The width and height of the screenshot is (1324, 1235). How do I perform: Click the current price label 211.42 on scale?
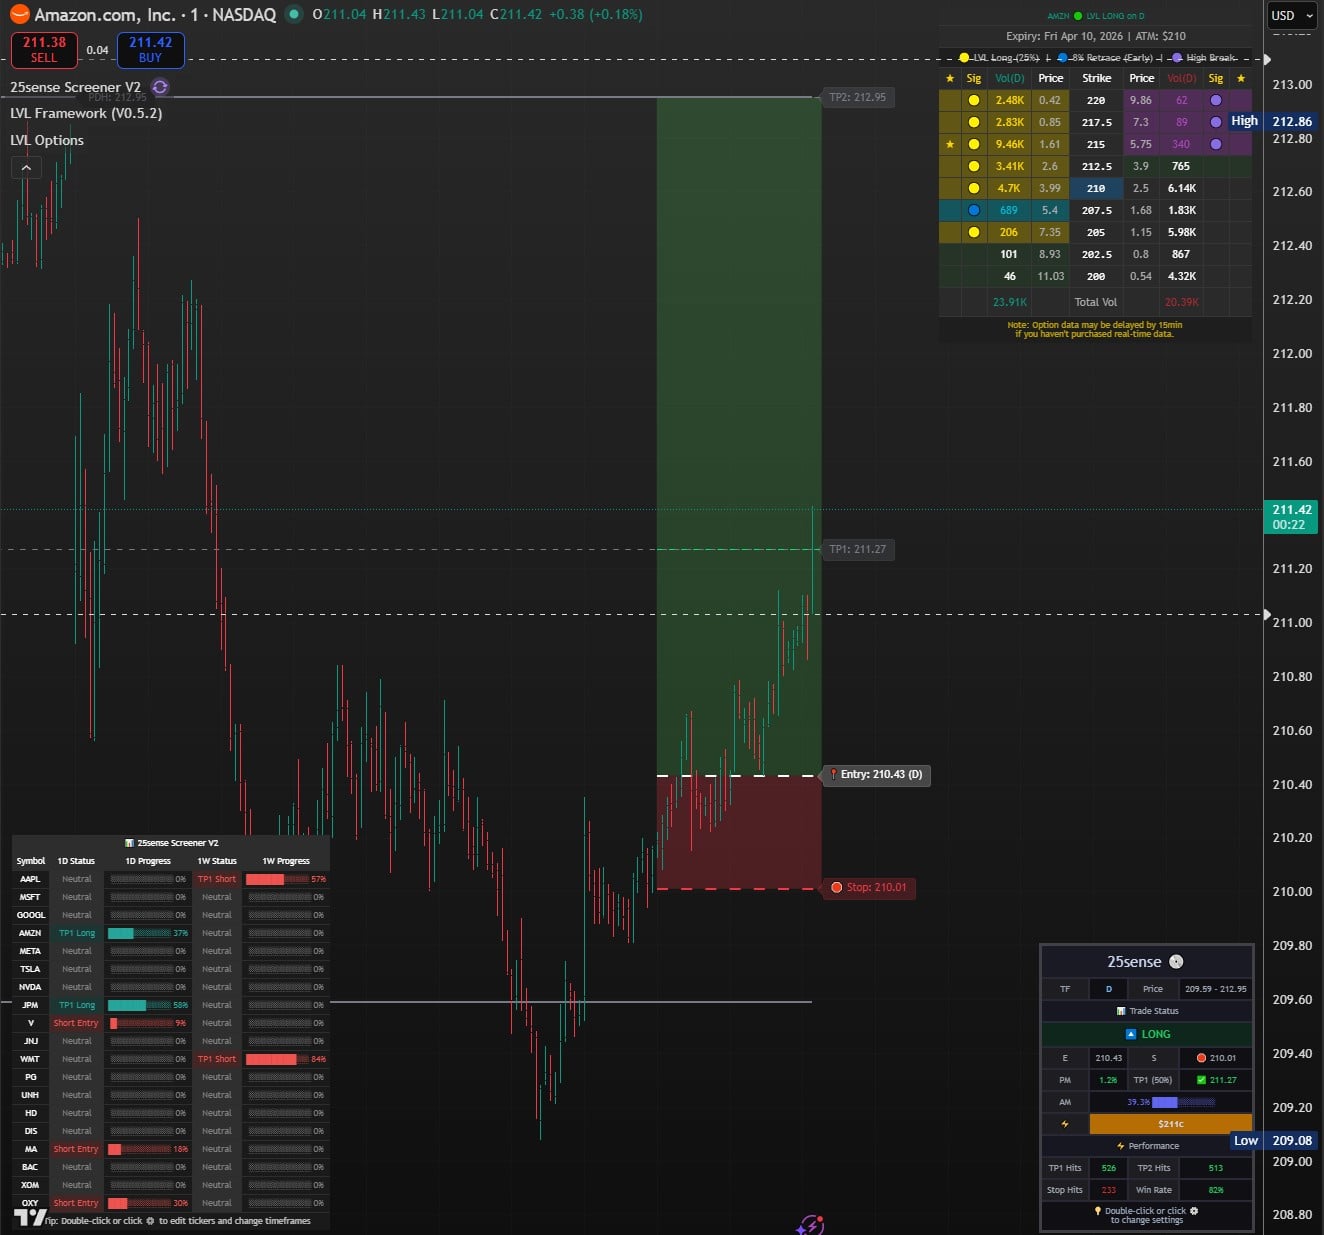point(1292,516)
